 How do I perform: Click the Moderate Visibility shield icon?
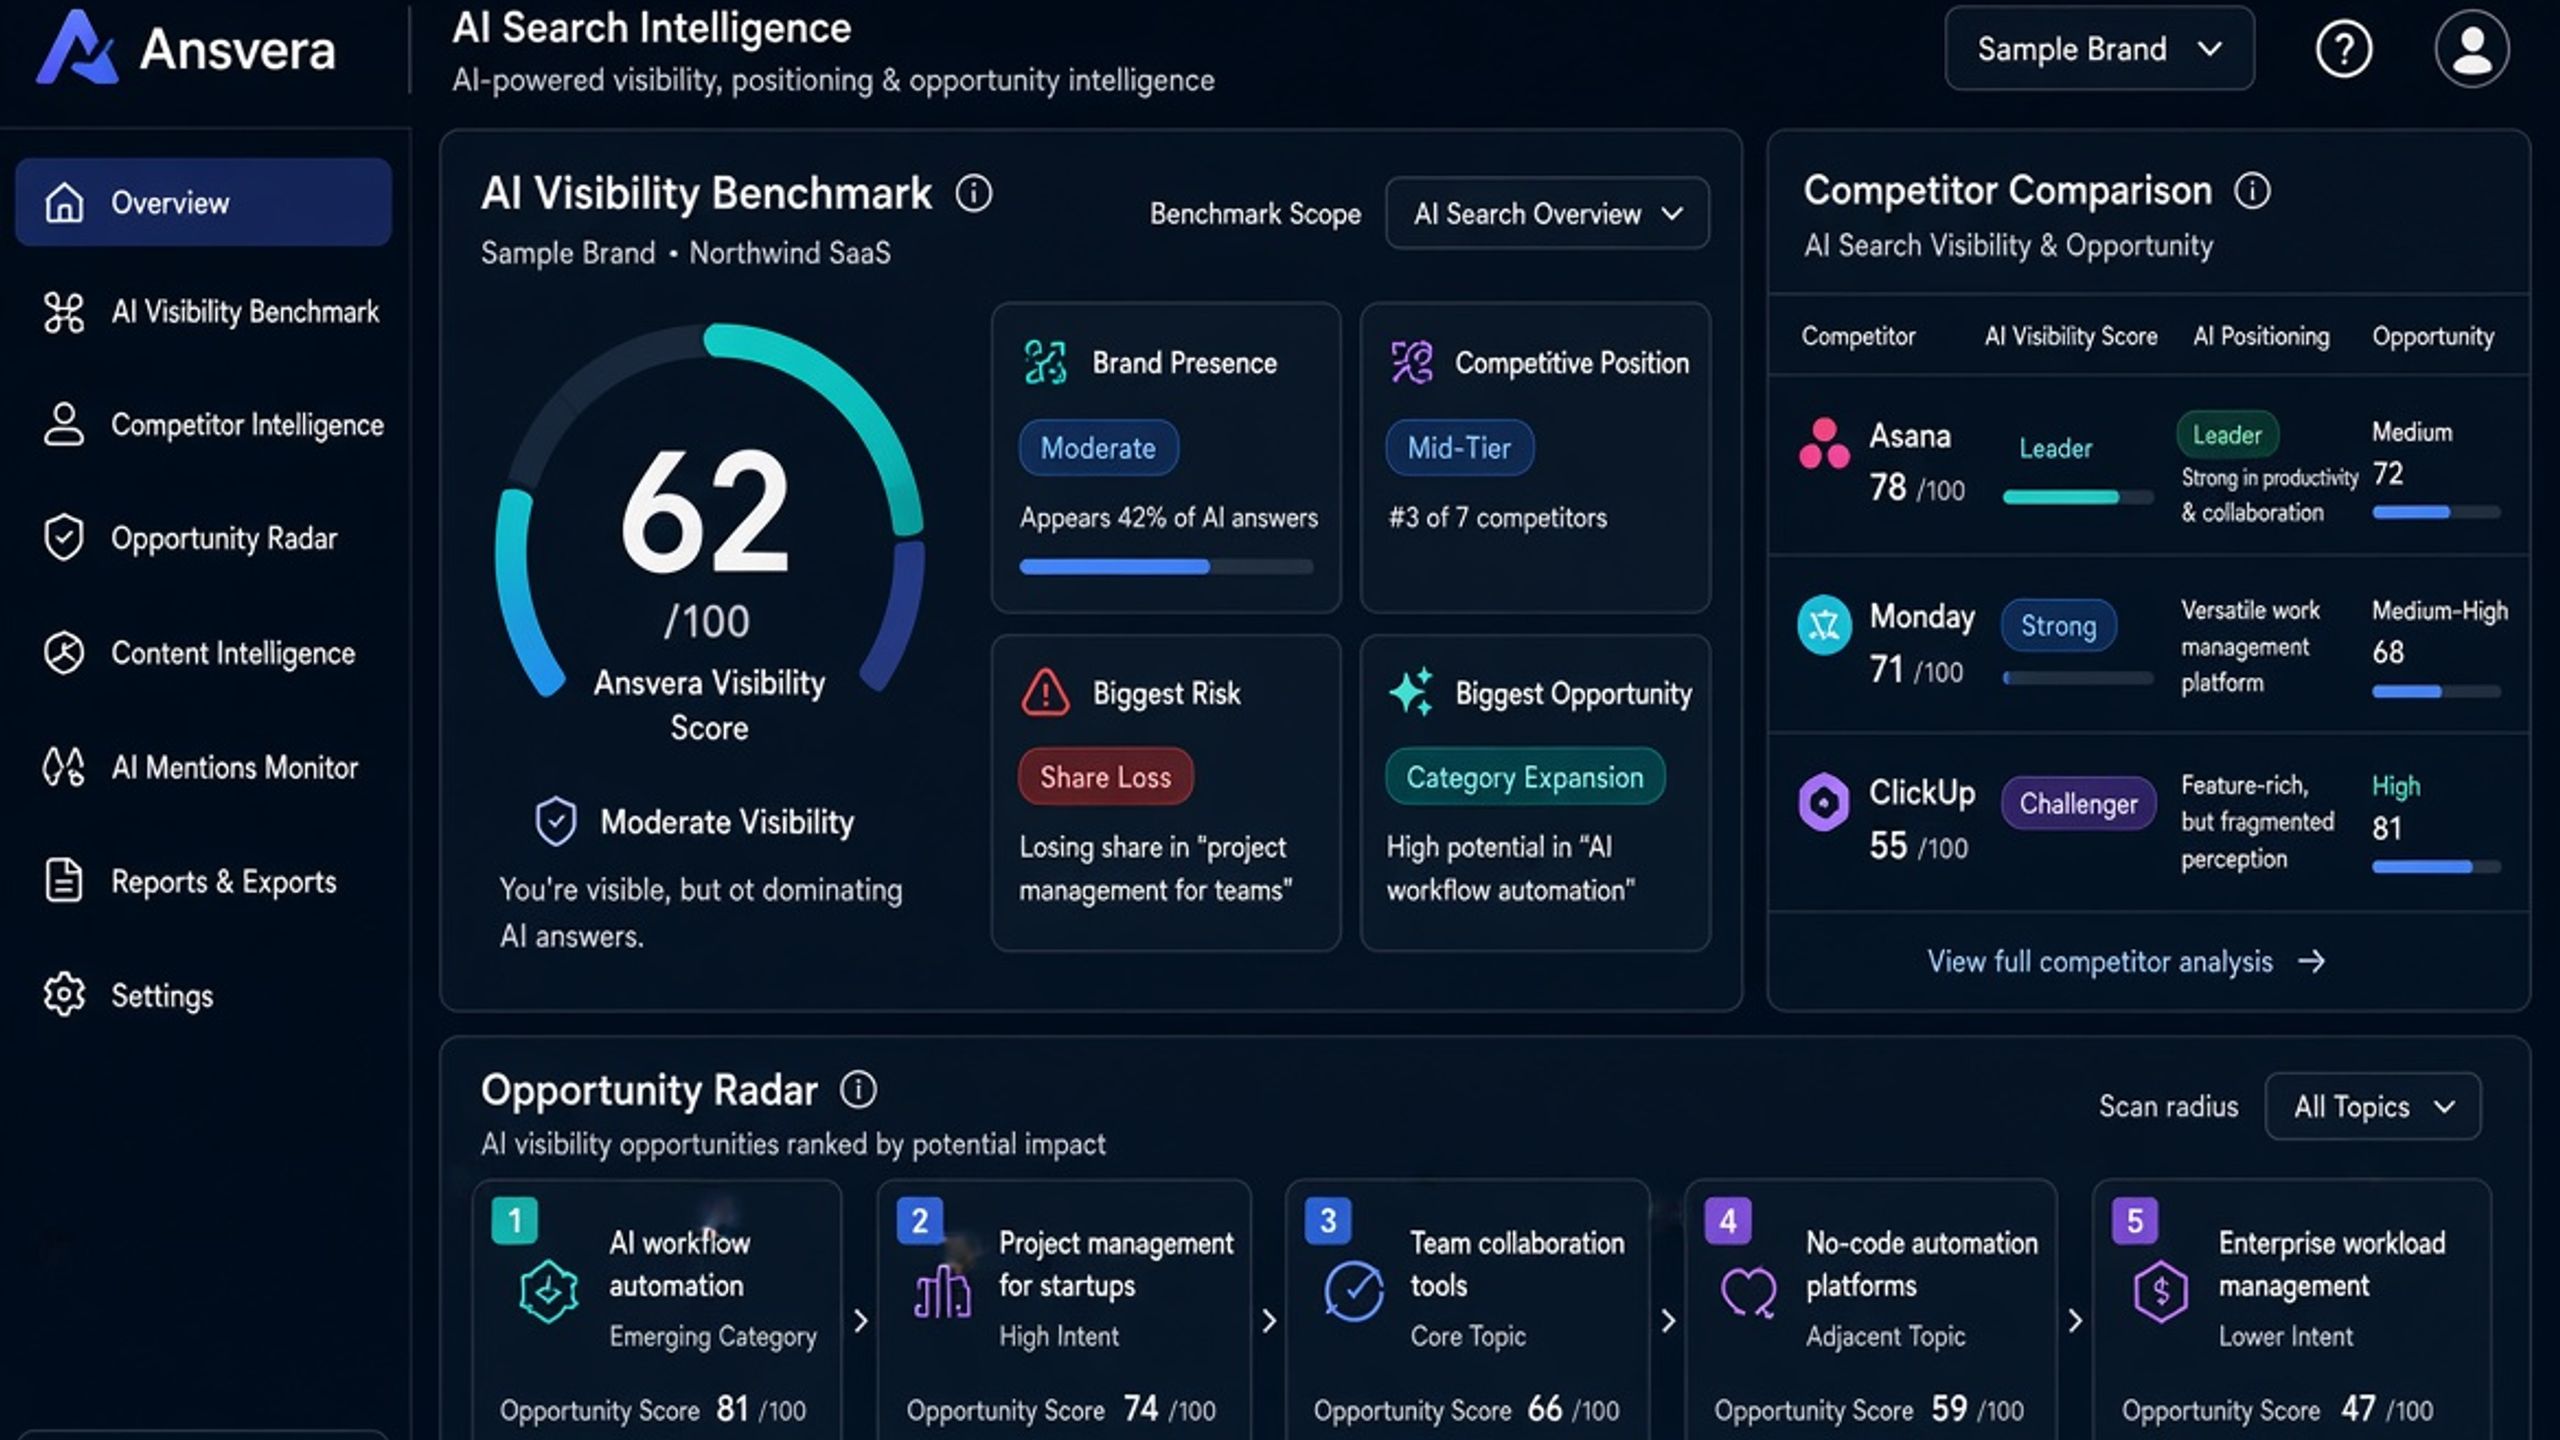pos(556,821)
